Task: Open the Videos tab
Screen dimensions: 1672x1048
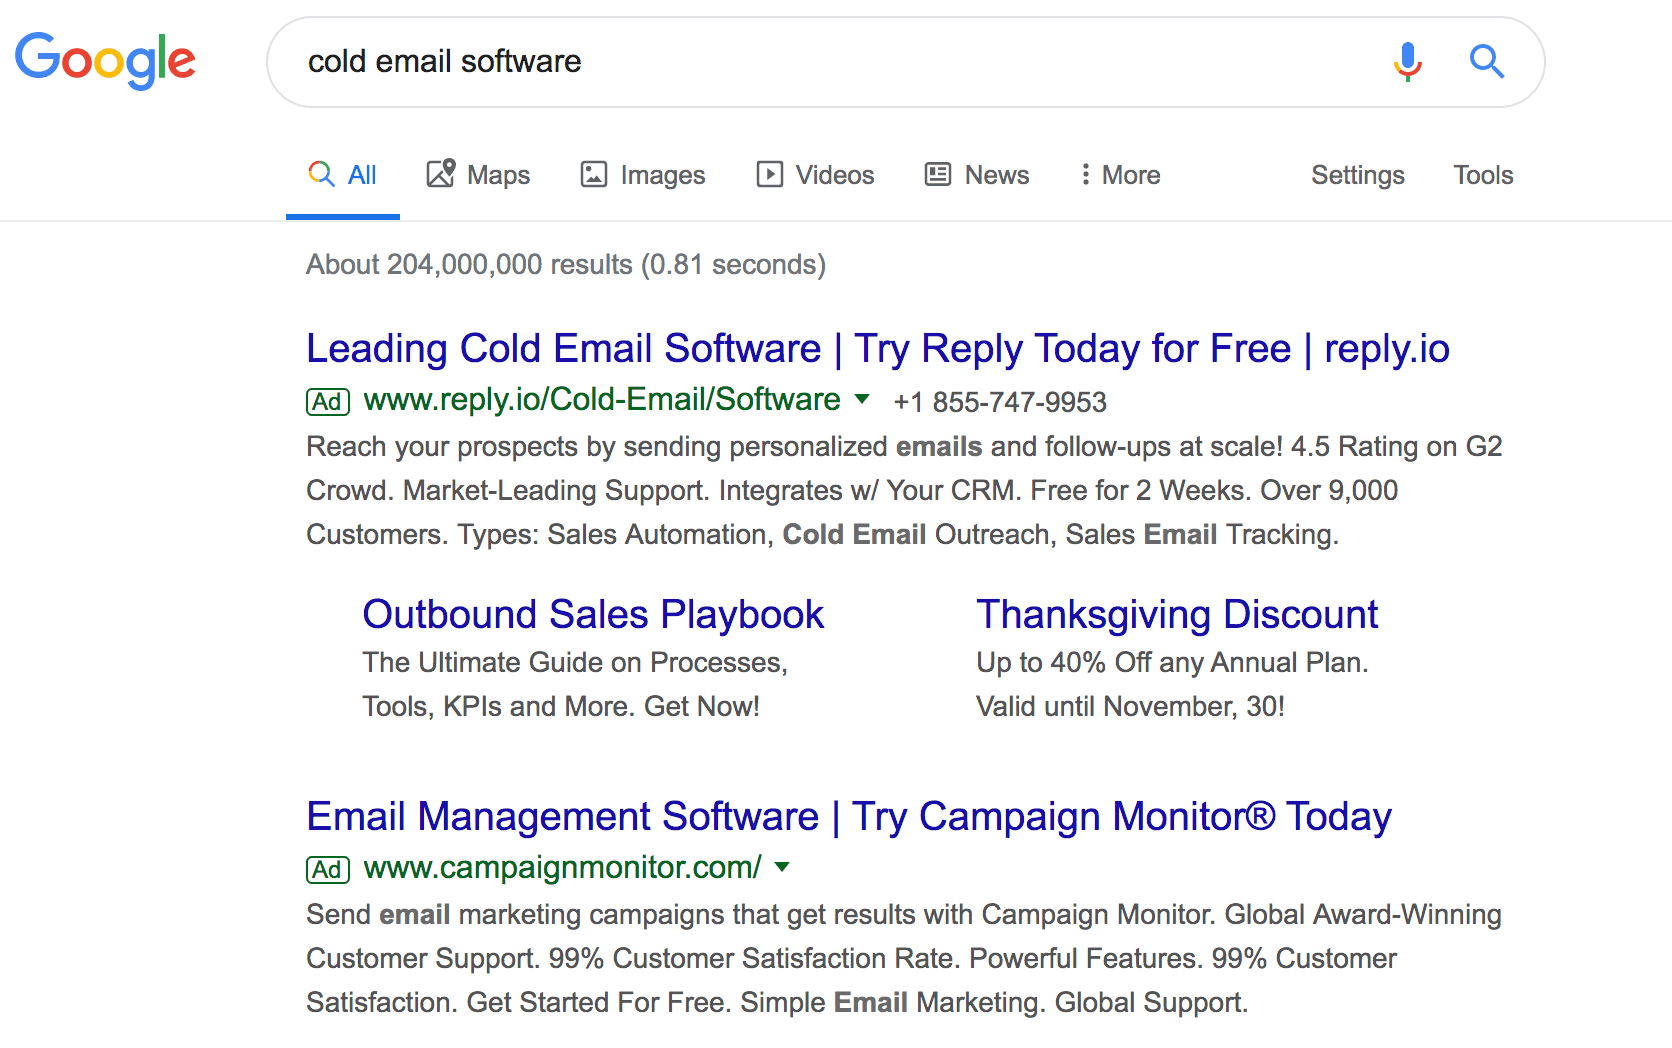Action: coord(815,175)
